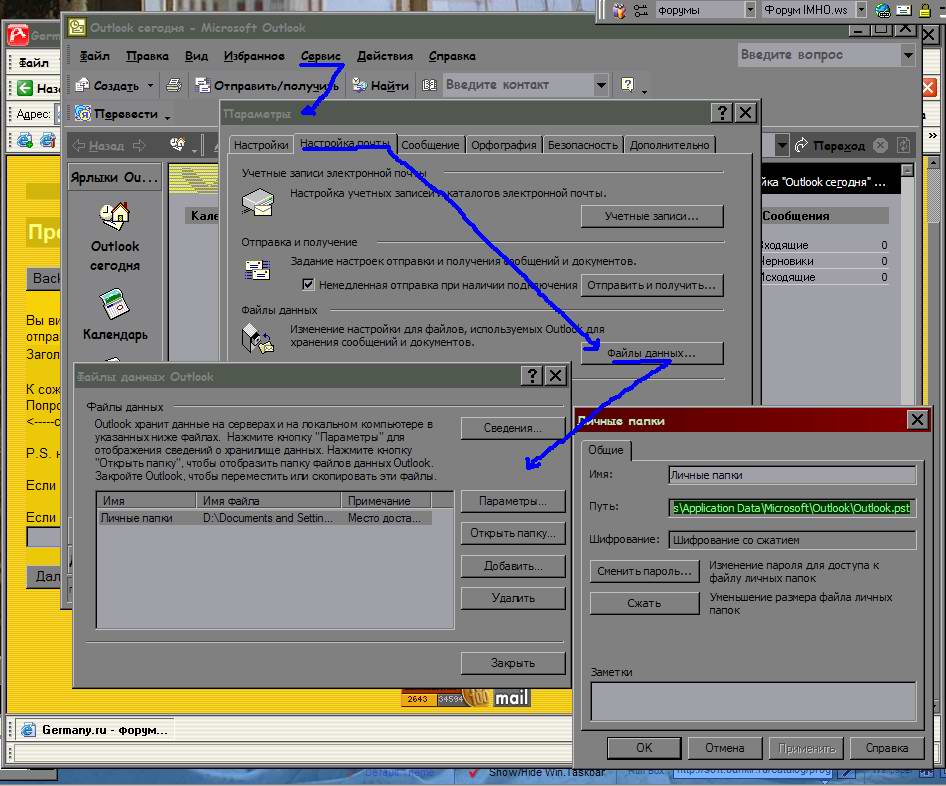Toggle Немедленная отправка при наличии подключения checkbox
Screen dimensions: 946x786
click(x=308, y=284)
